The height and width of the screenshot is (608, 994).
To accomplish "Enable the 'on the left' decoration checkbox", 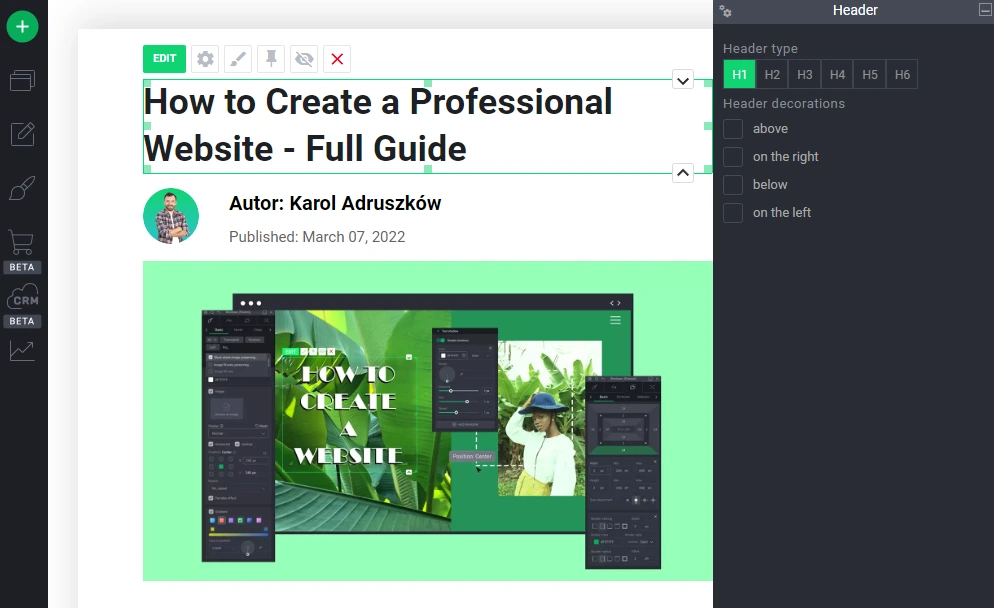I will [x=733, y=212].
